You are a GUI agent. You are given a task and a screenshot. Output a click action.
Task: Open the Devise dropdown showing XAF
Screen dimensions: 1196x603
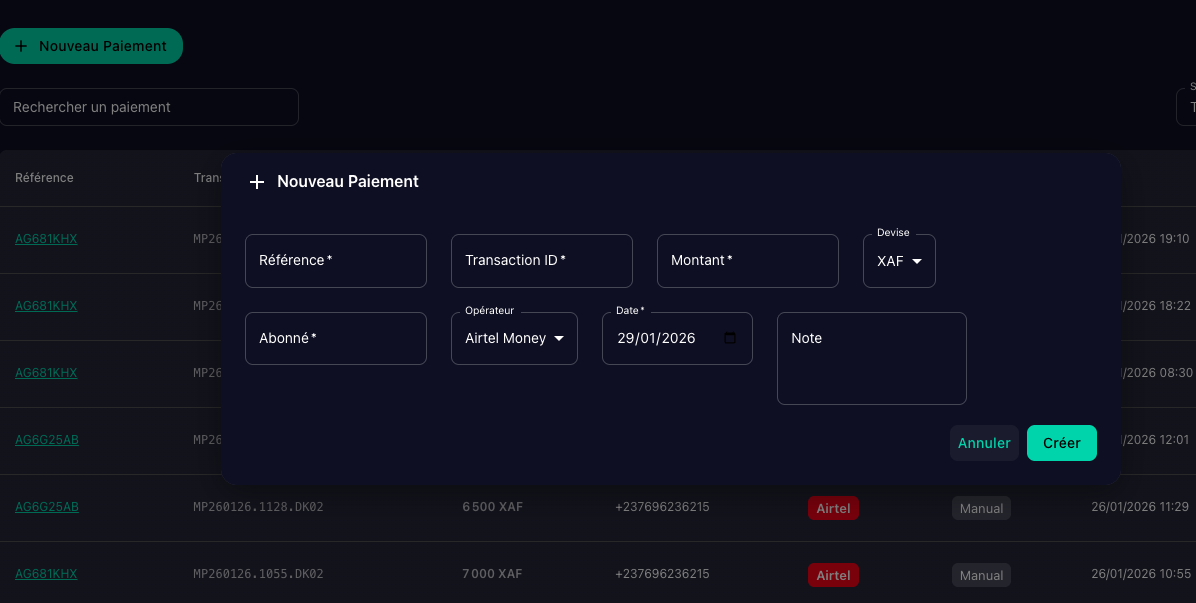click(x=898, y=260)
